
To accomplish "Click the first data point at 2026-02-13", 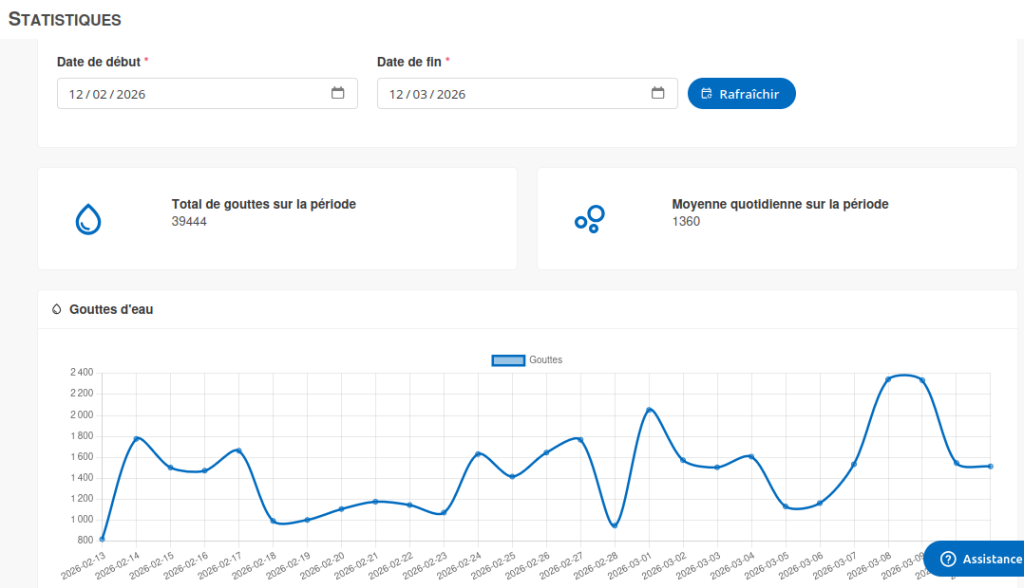I will 102,540.
